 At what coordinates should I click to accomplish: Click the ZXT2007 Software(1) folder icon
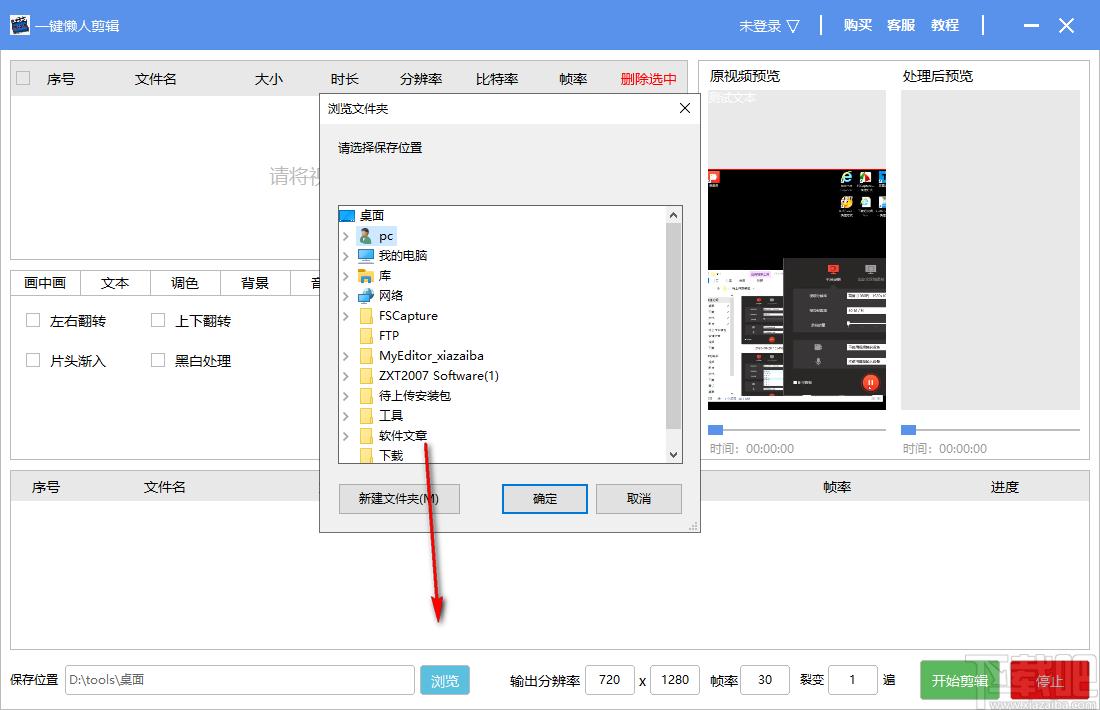point(365,375)
